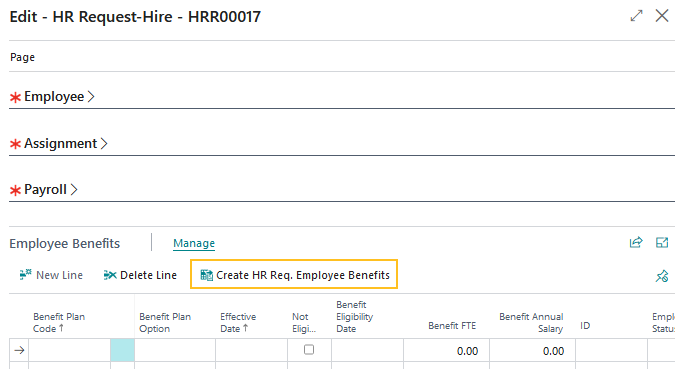Sort by Effective Date column header
The height and width of the screenshot is (369, 678).
click(238, 323)
